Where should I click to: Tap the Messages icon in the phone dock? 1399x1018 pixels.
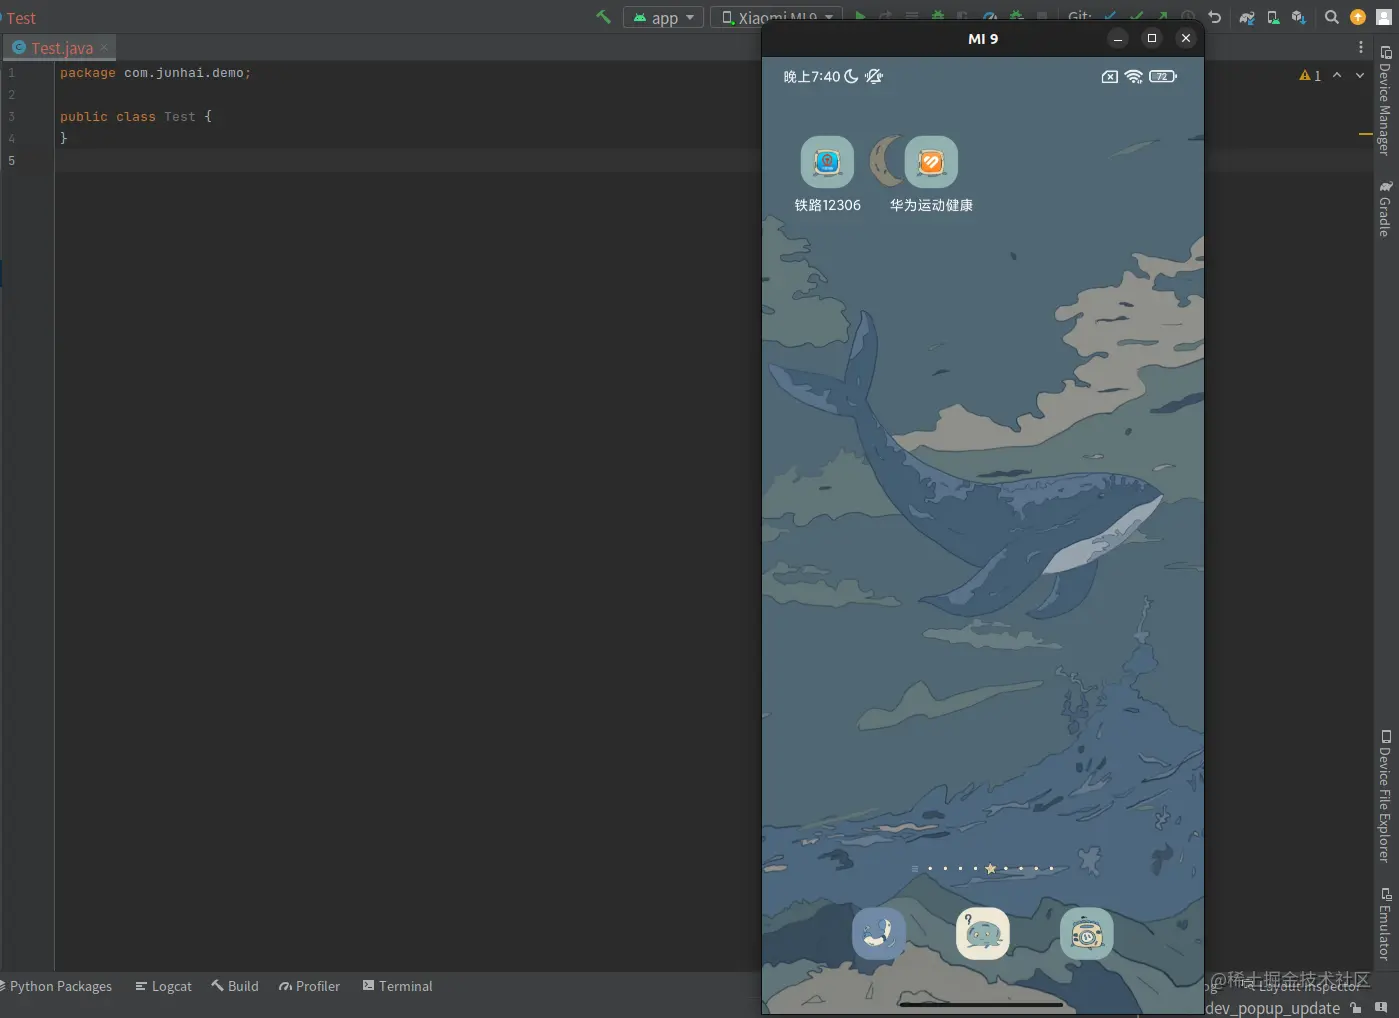pyautogui.click(x=983, y=933)
